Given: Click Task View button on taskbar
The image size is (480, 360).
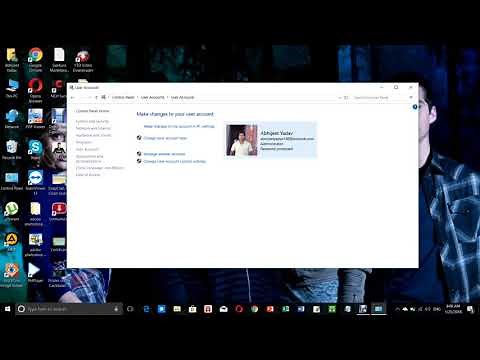Looking at the screenshot, I should coord(130,309).
